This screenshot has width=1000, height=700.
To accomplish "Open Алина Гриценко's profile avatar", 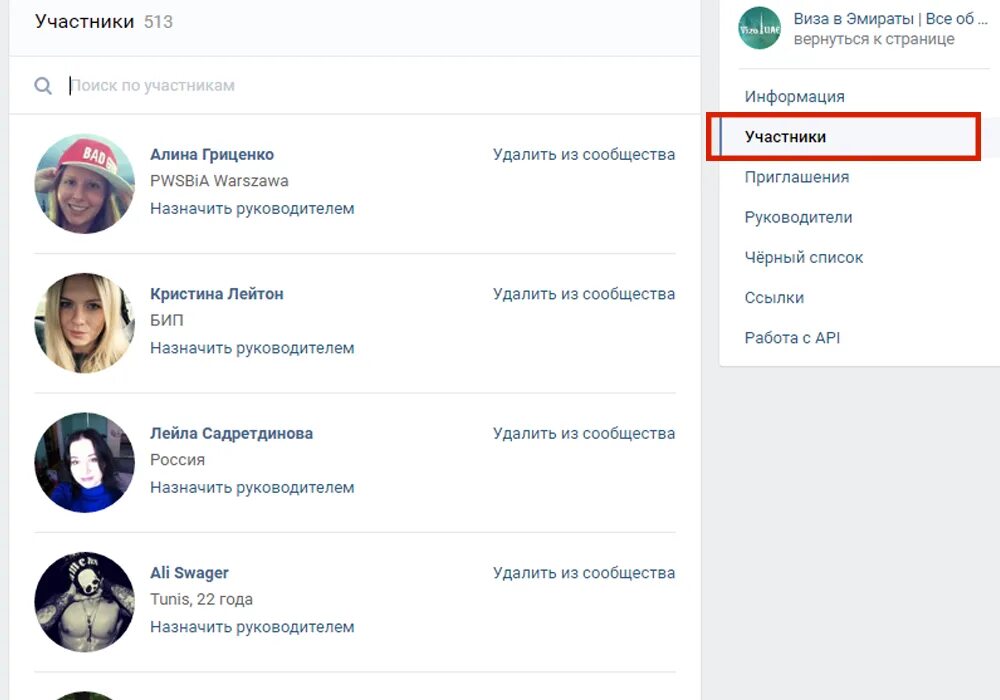I will 84,184.
